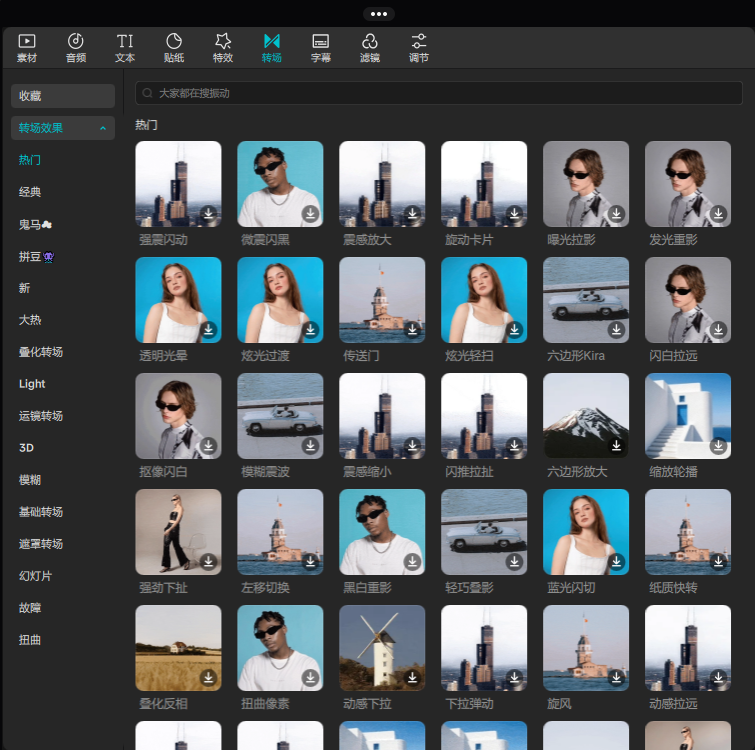Preview the 轻巧叠影 transition thumbnail
The width and height of the screenshot is (755, 750).
(x=484, y=532)
